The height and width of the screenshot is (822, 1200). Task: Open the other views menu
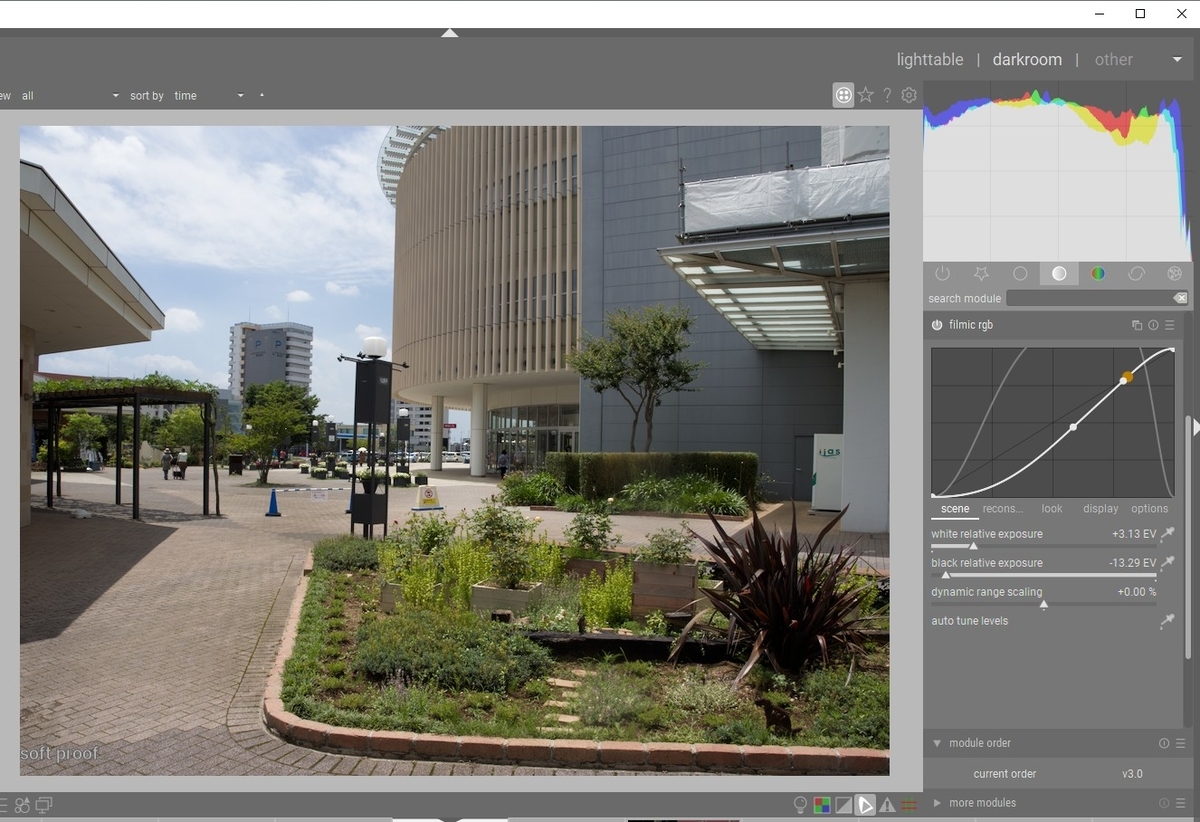(x=1114, y=60)
